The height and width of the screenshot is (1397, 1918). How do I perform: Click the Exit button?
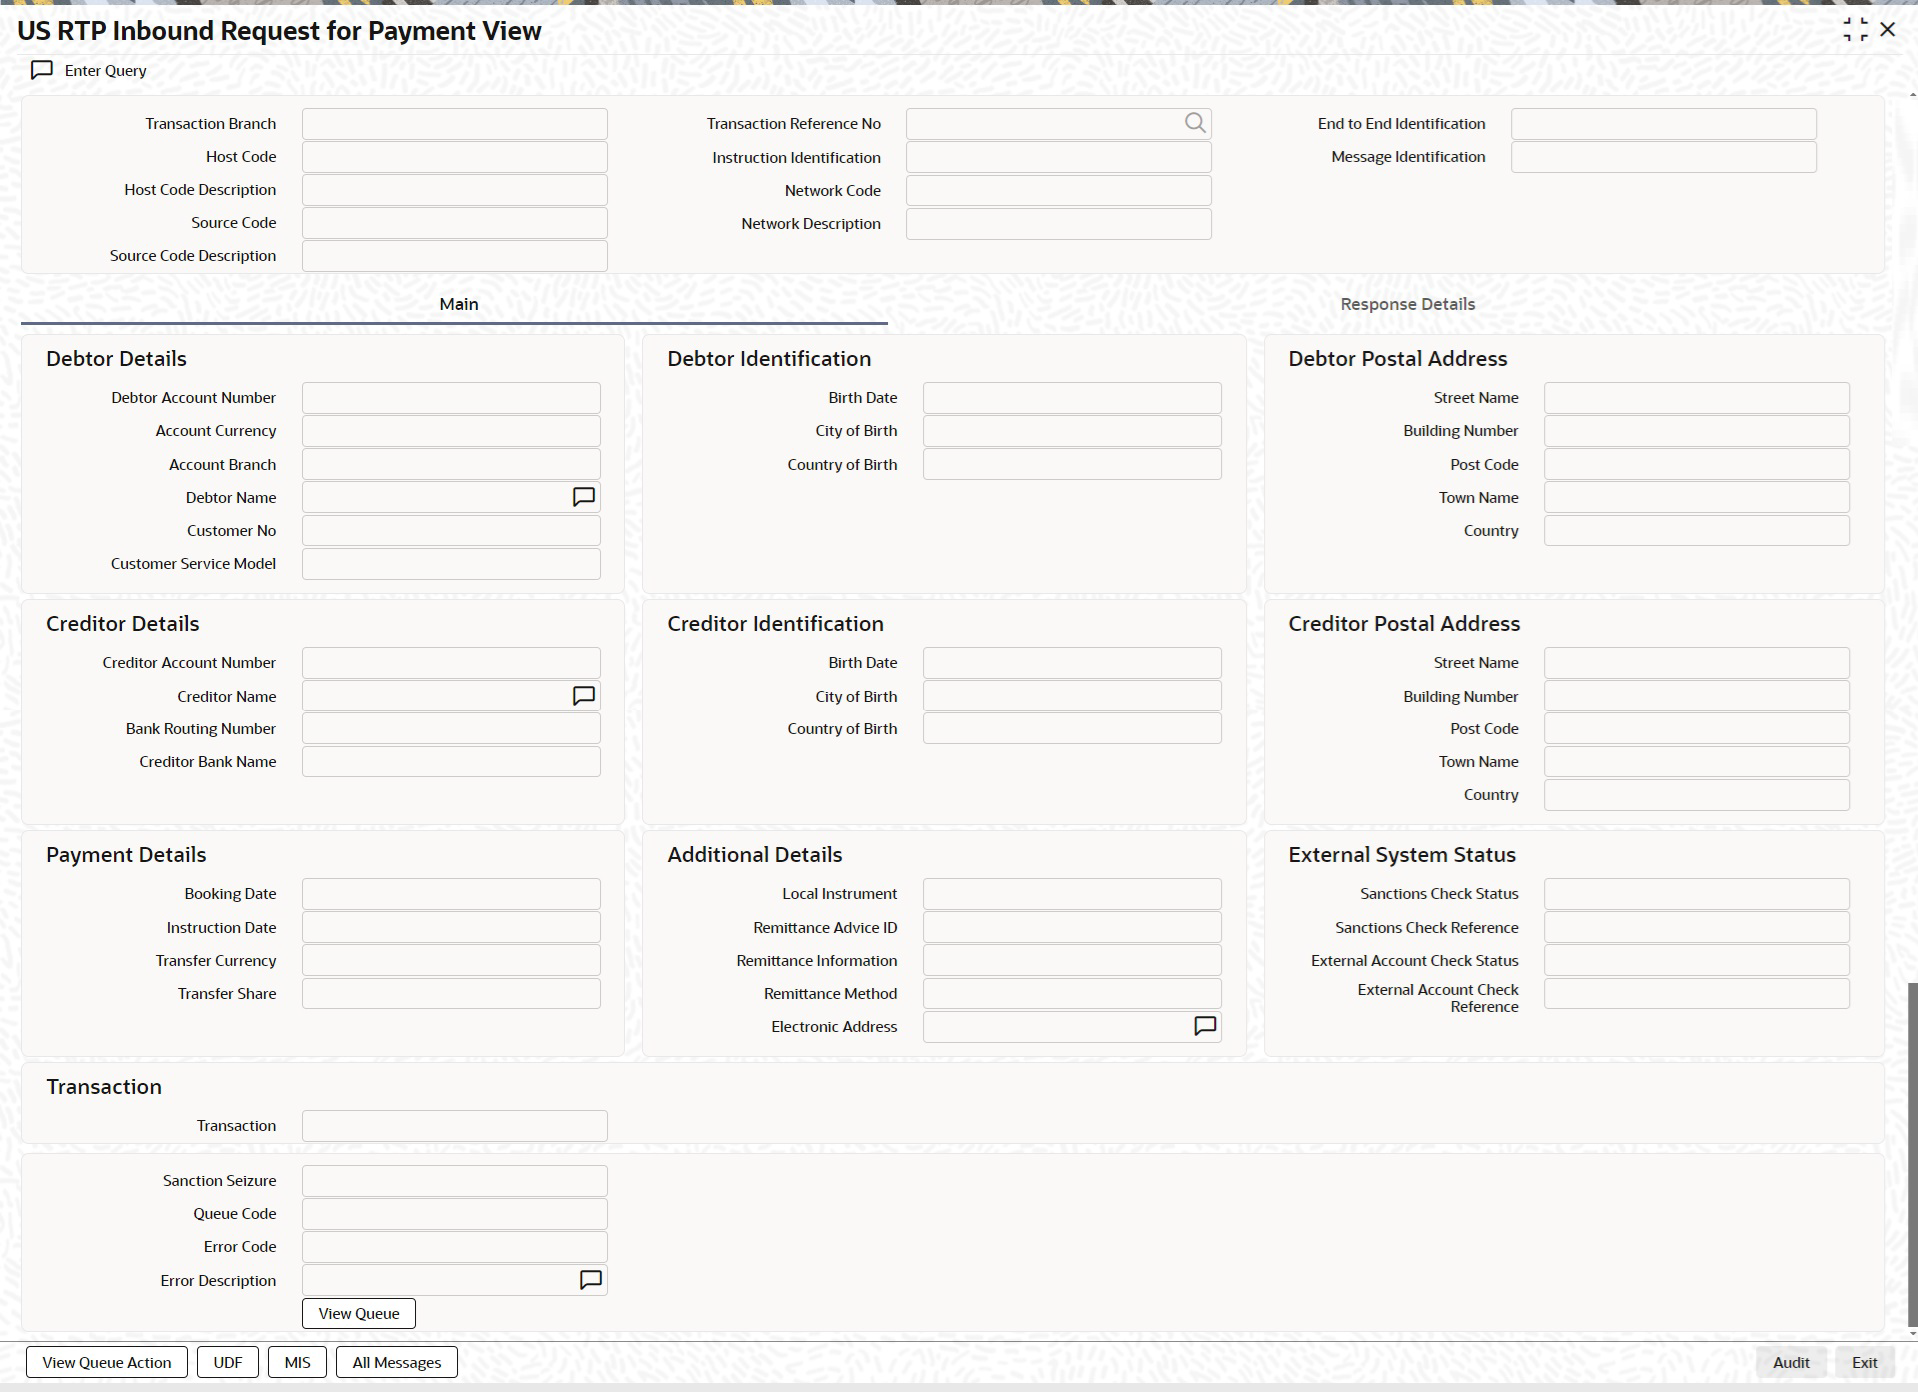coord(1865,1362)
